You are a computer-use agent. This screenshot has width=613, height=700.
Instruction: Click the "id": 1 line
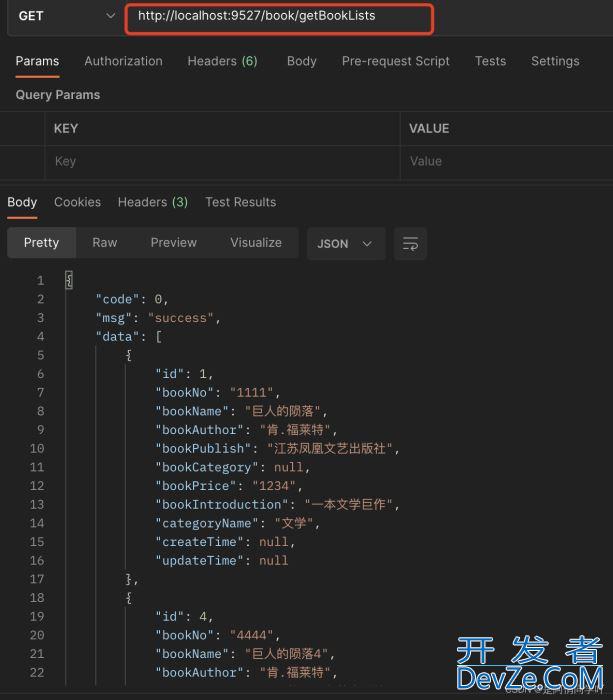pos(184,374)
